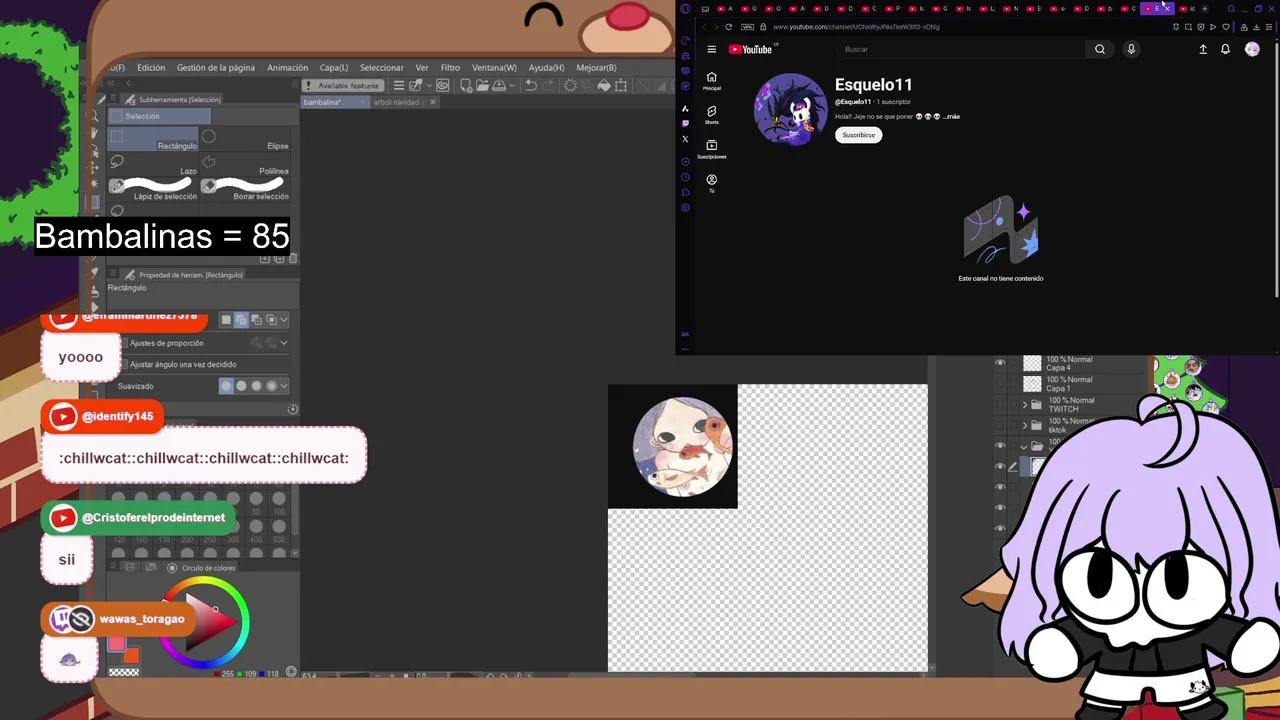Choose the Polilínea selection sub-tool
Screen dimensions: 1280x720
click(x=245, y=165)
